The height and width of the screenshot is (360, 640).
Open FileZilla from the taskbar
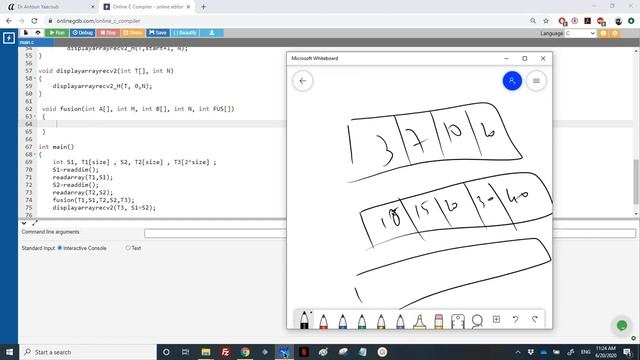(x=225, y=352)
